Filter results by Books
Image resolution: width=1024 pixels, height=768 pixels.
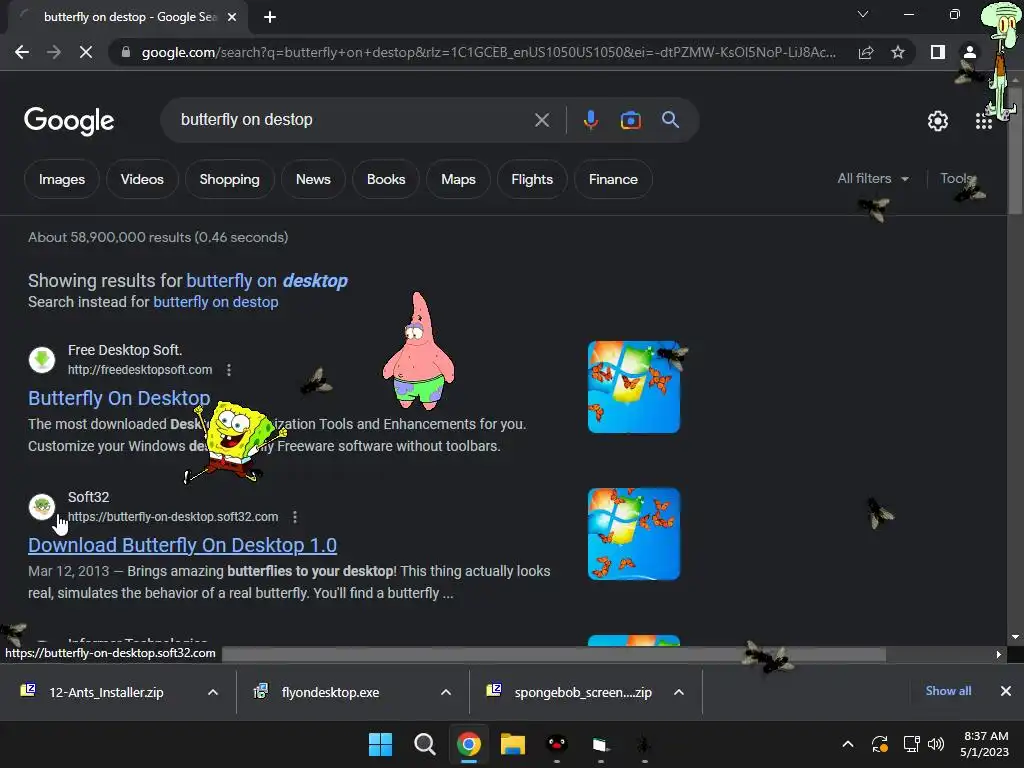click(x=386, y=179)
